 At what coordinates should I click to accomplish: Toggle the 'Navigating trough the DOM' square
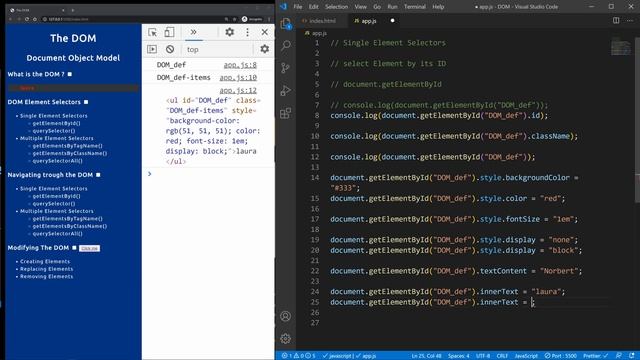(x=98, y=175)
